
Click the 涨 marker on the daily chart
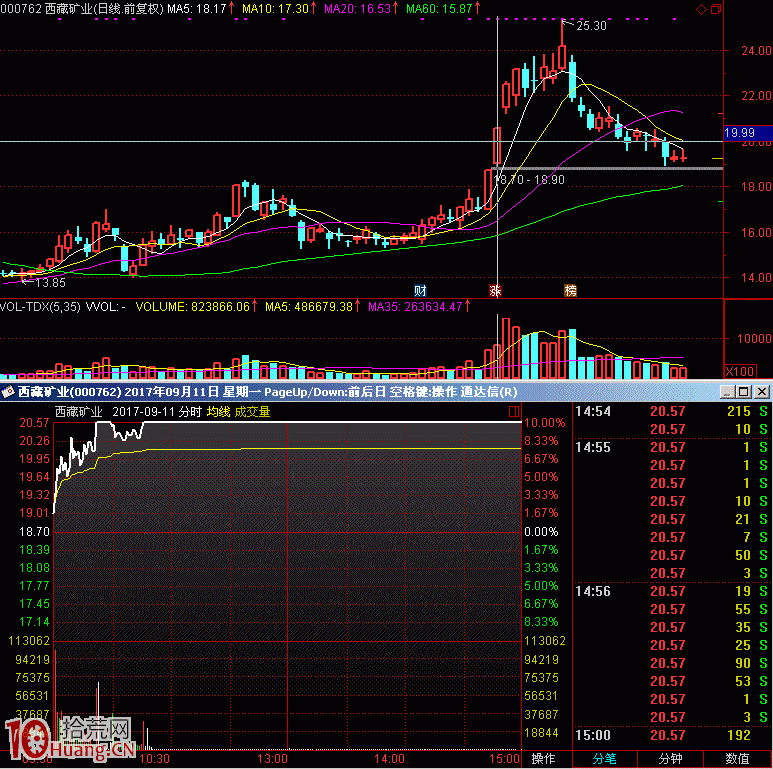(x=495, y=290)
